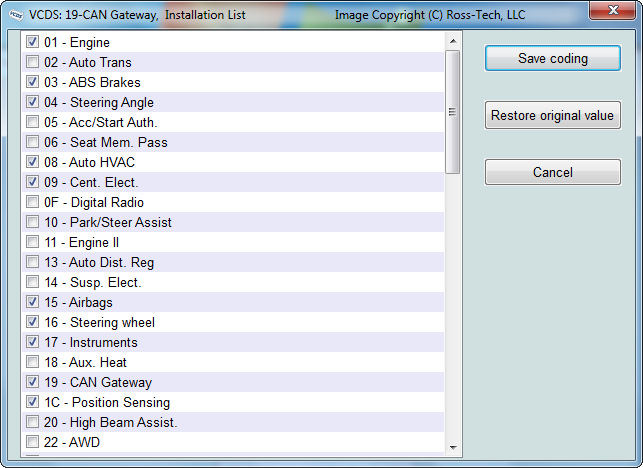643x468 pixels.
Task: Select the '10 - Park/Steer Assist' label
Action: click(108, 222)
